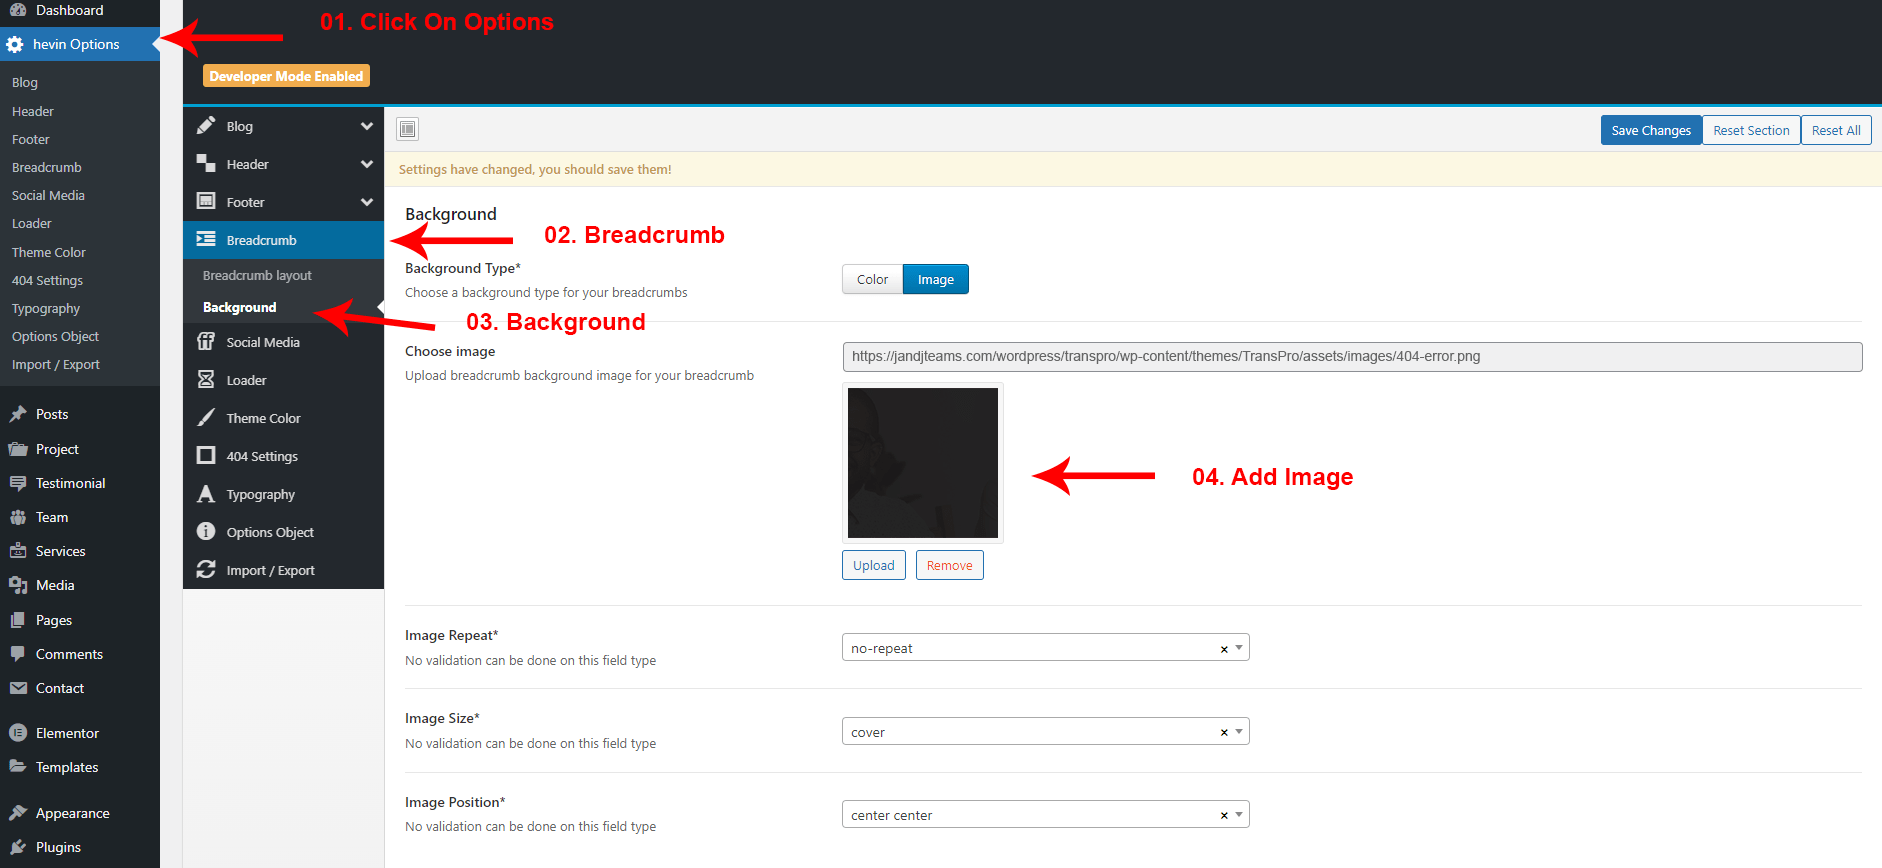Click the Import / Export refresh icon
1882x868 pixels.
206,570
